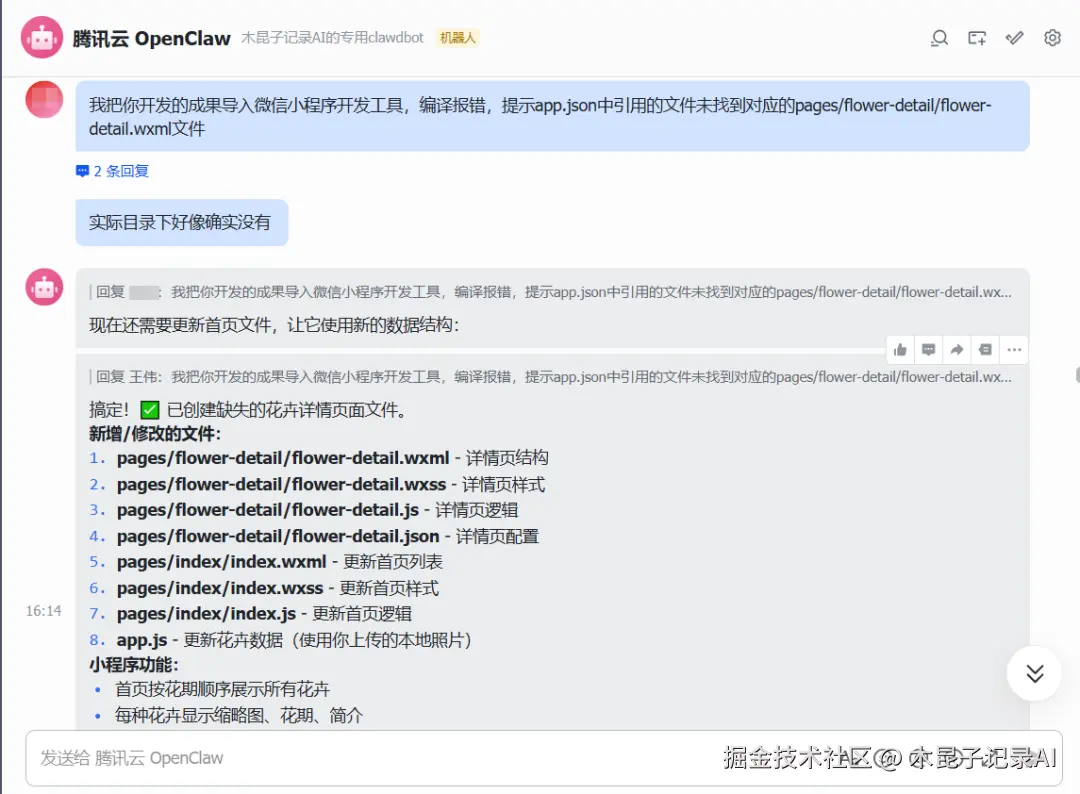Click bullet '首页按花期顺序展示所有花卉'

point(222,689)
